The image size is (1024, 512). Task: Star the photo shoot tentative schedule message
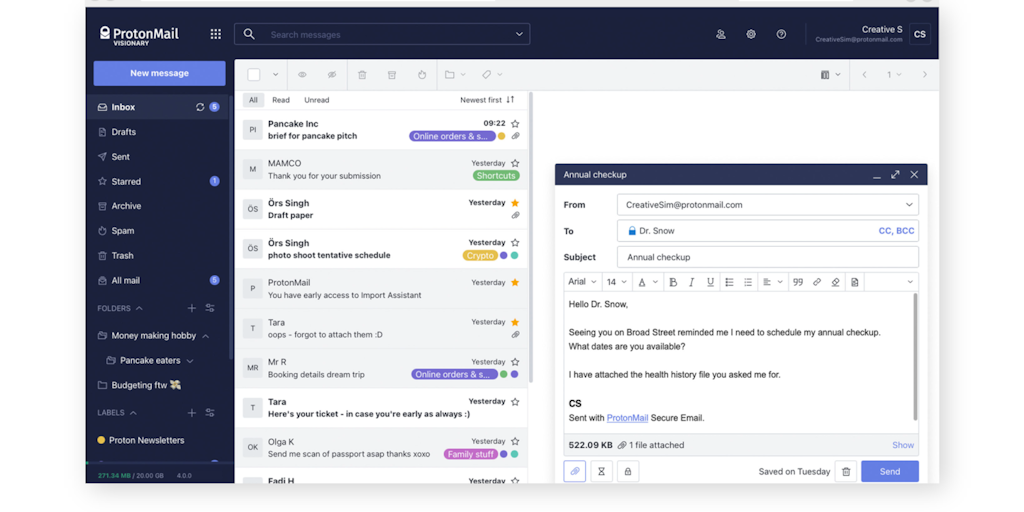click(x=515, y=242)
